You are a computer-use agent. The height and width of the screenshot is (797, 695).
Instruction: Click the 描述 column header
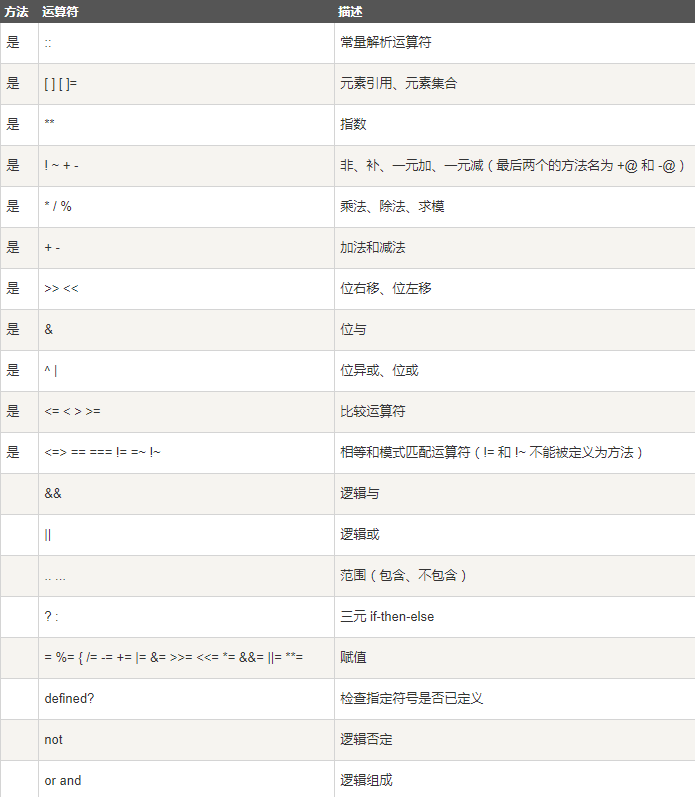point(350,11)
